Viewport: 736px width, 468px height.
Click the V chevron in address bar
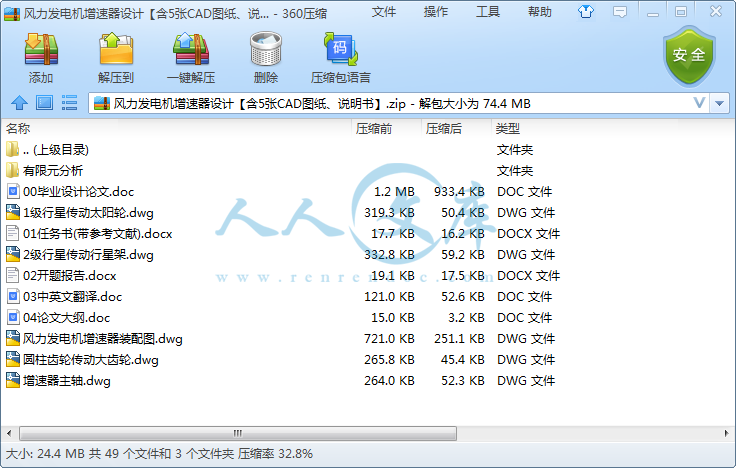click(699, 103)
